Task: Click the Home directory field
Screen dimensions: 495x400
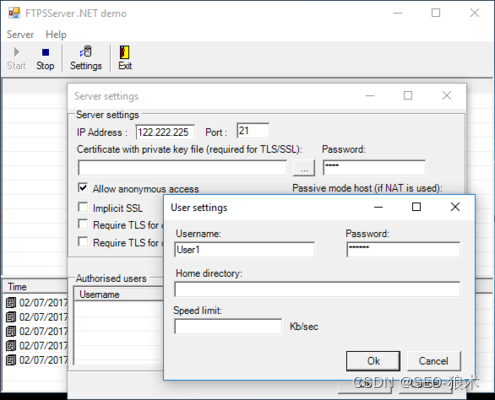Action: (x=317, y=289)
